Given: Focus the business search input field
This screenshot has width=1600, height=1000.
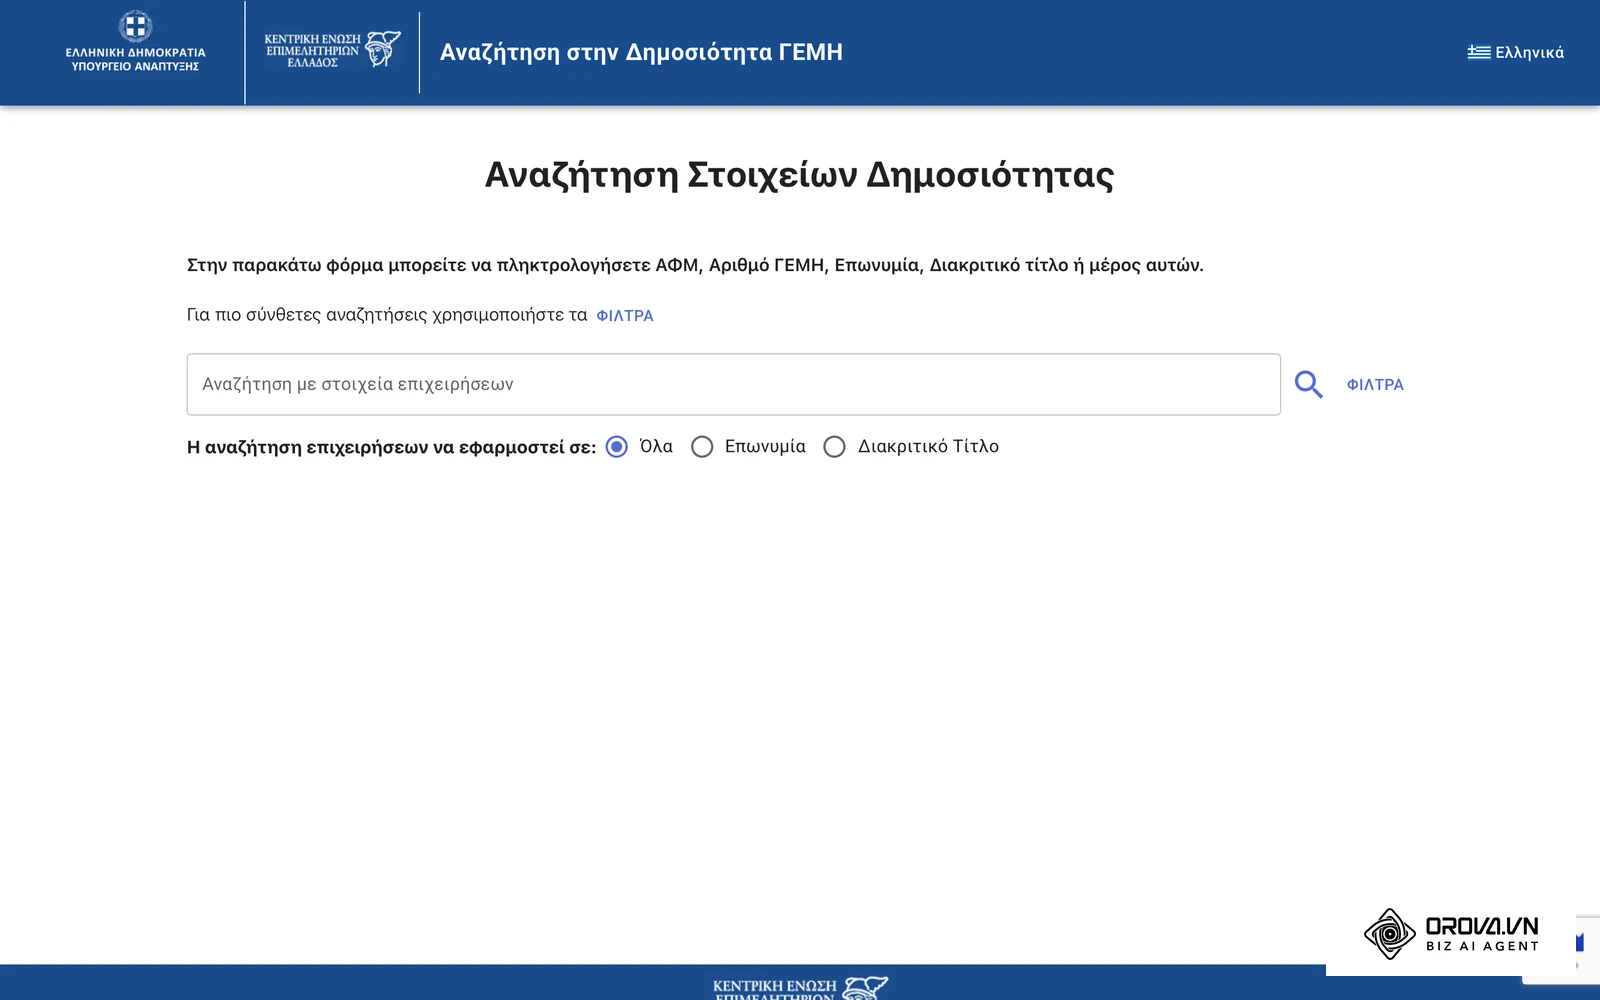Looking at the screenshot, I should click(733, 384).
